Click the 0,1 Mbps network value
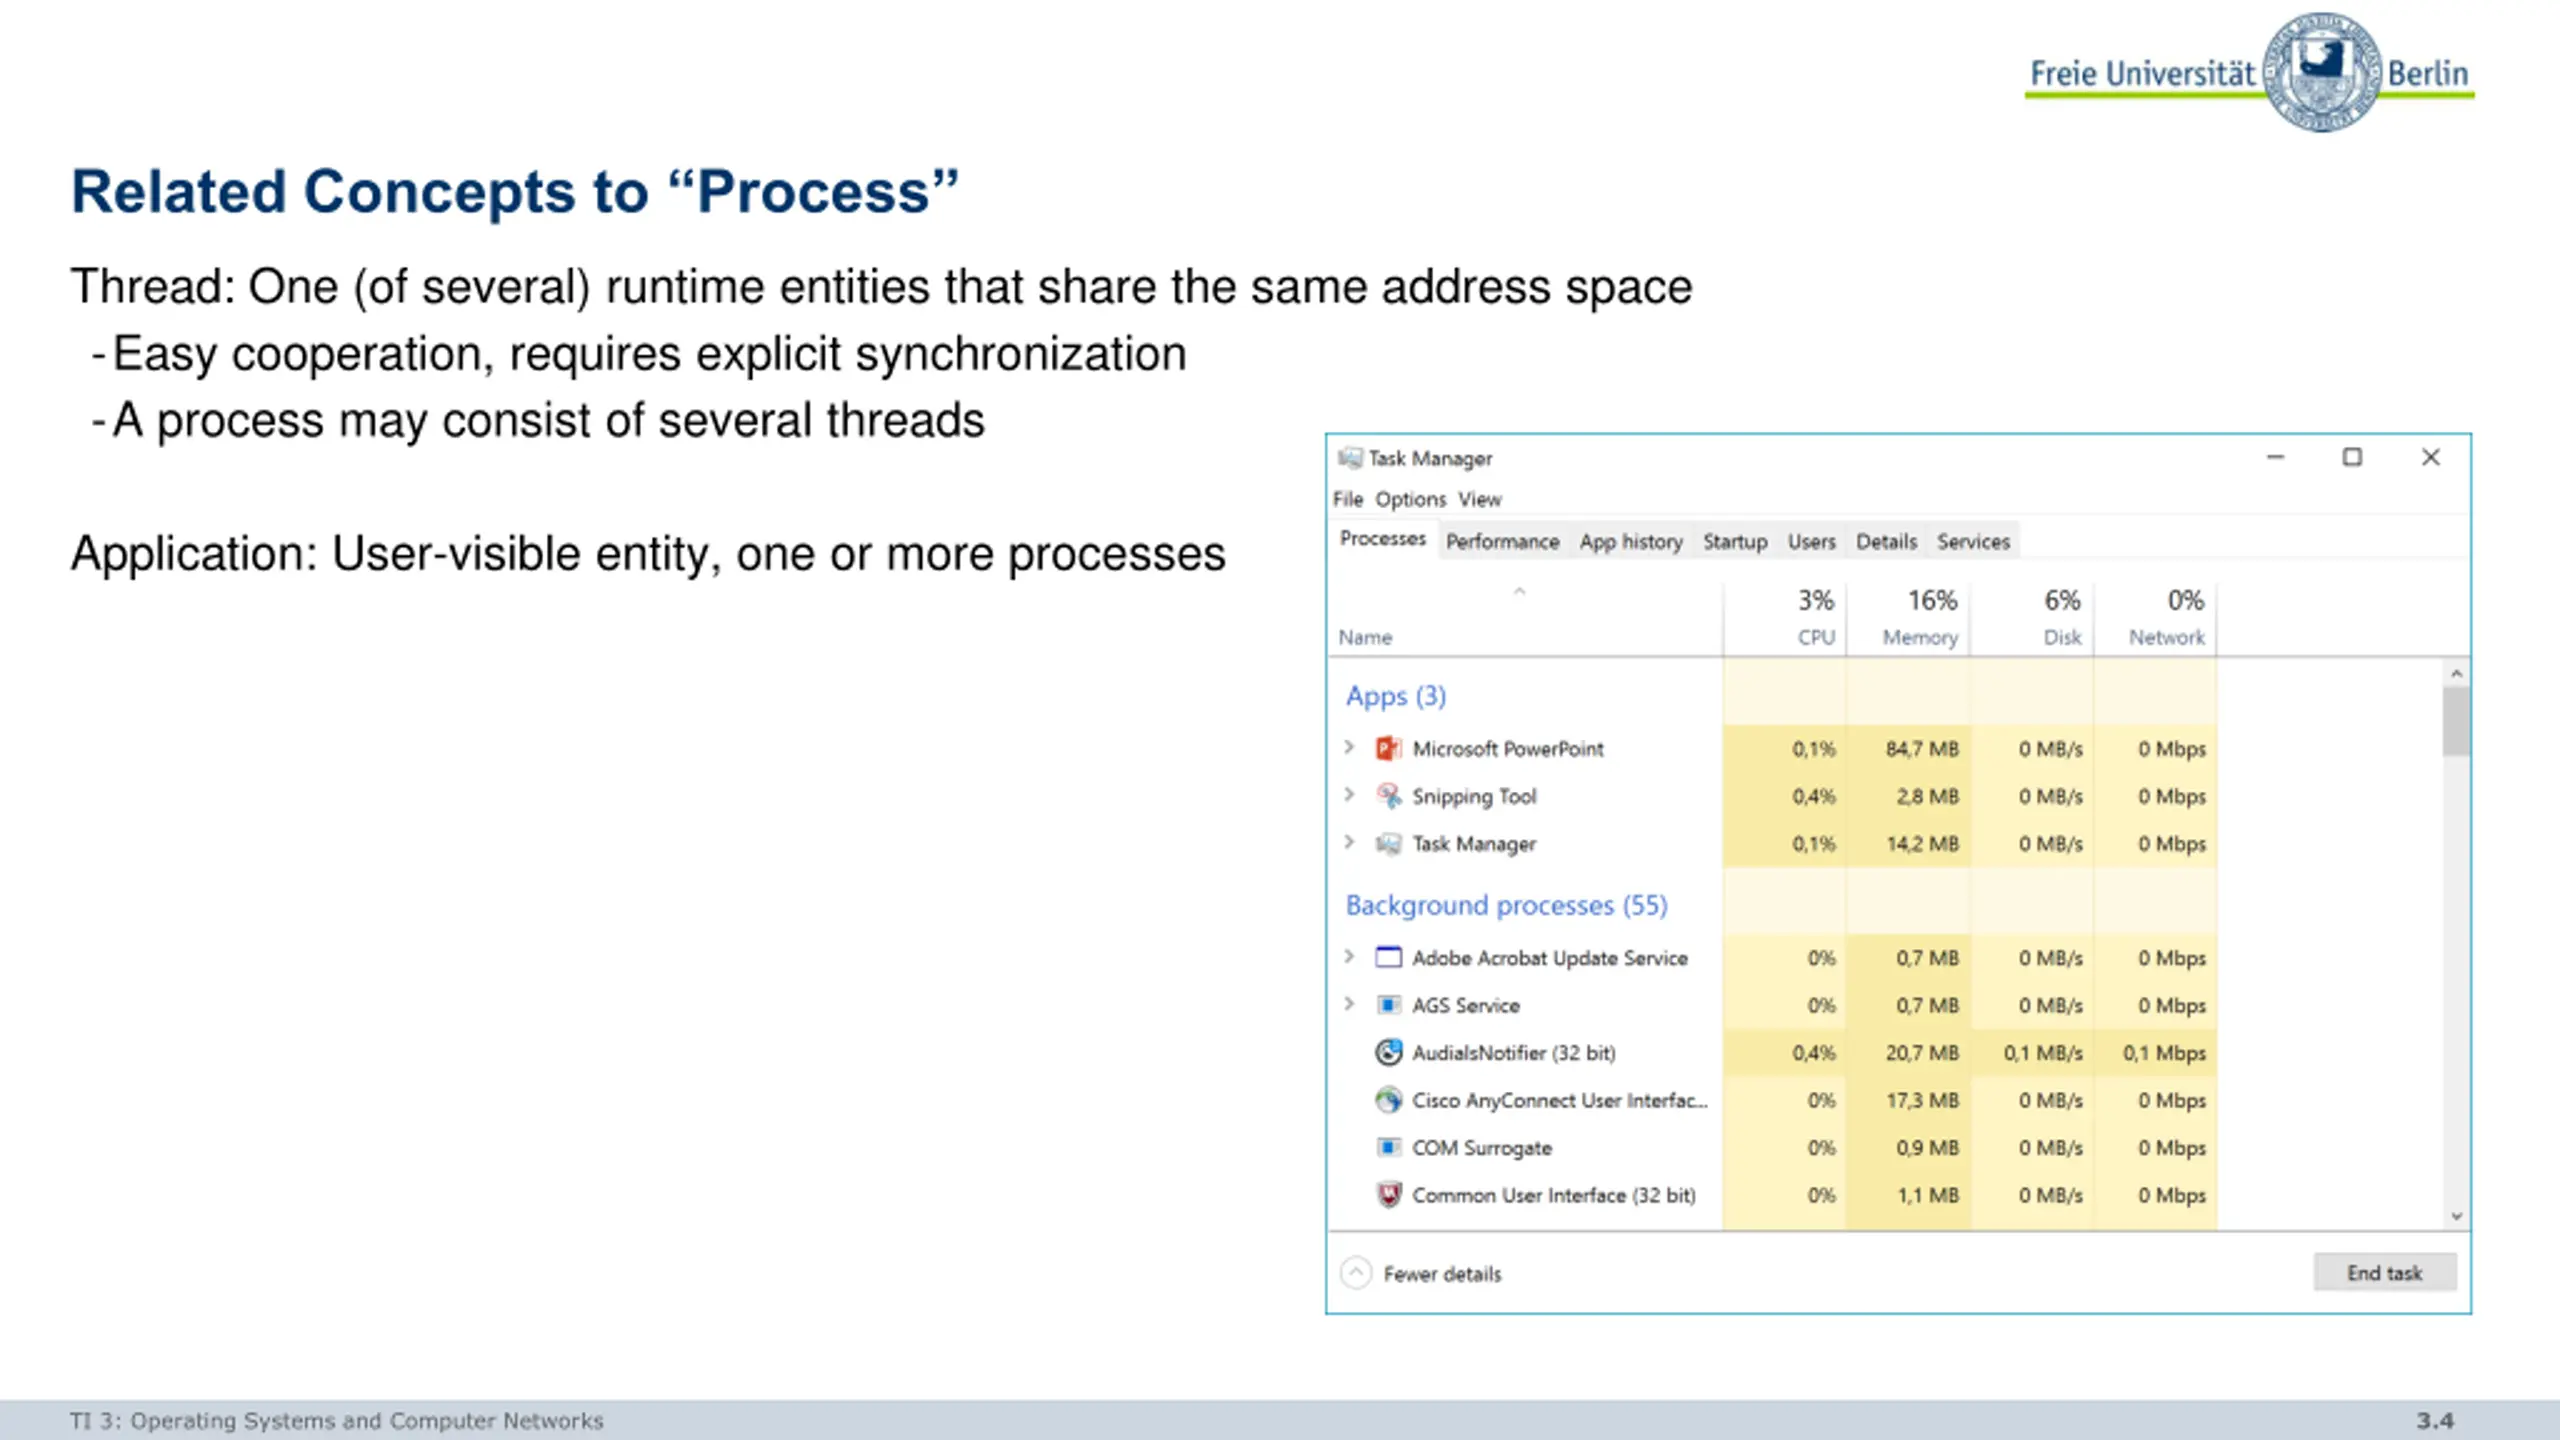Screen dimensions: 2560x1440 coord(2164,1052)
